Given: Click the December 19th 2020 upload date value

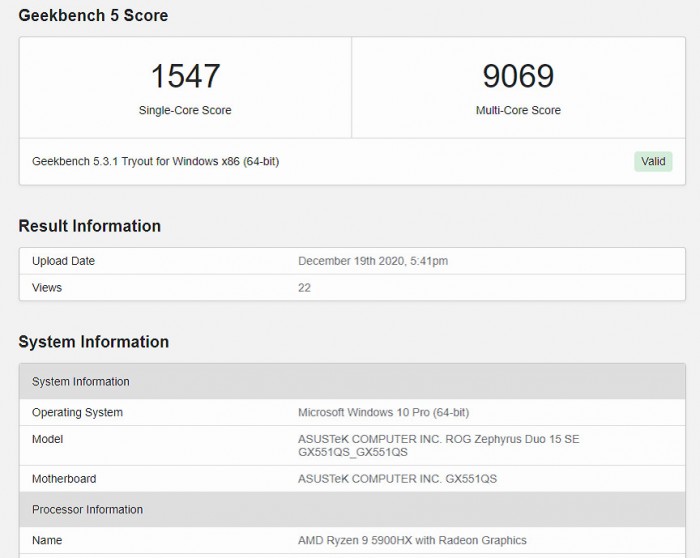Looking at the screenshot, I should 372,261.
